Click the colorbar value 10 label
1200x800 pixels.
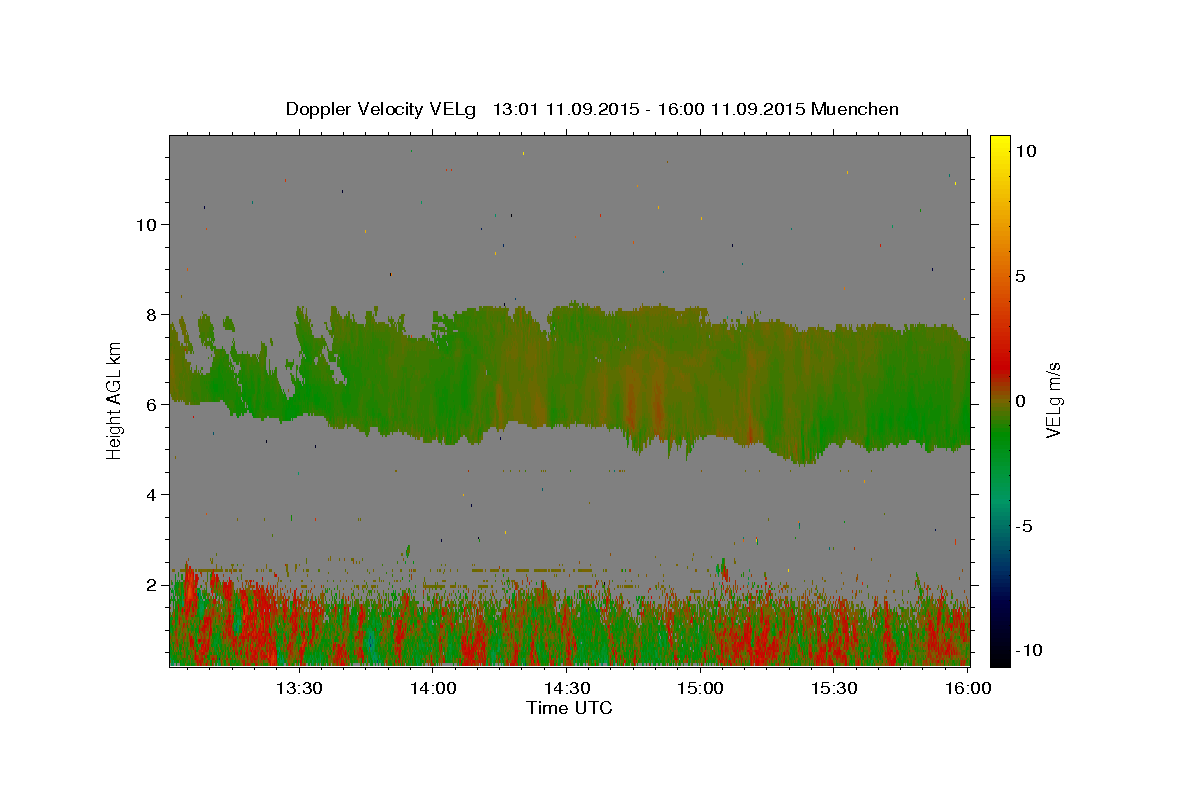pos(1026,151)
